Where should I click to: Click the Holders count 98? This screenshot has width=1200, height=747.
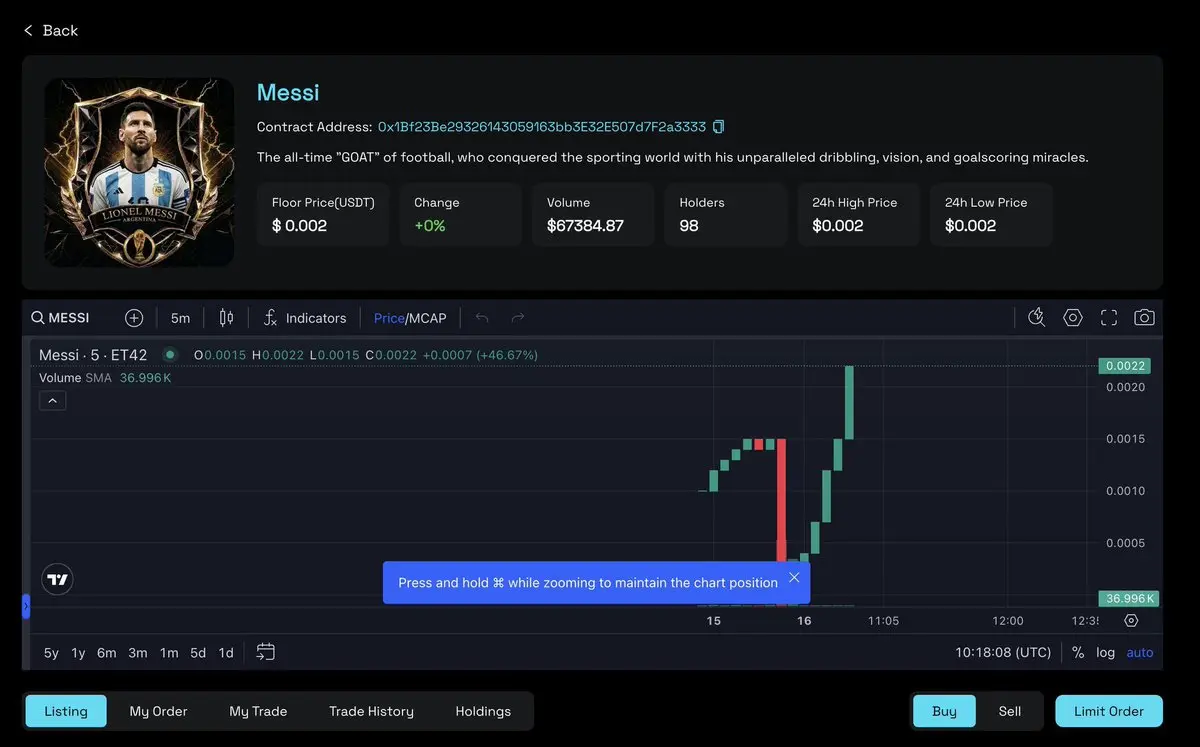pos(689,226)
